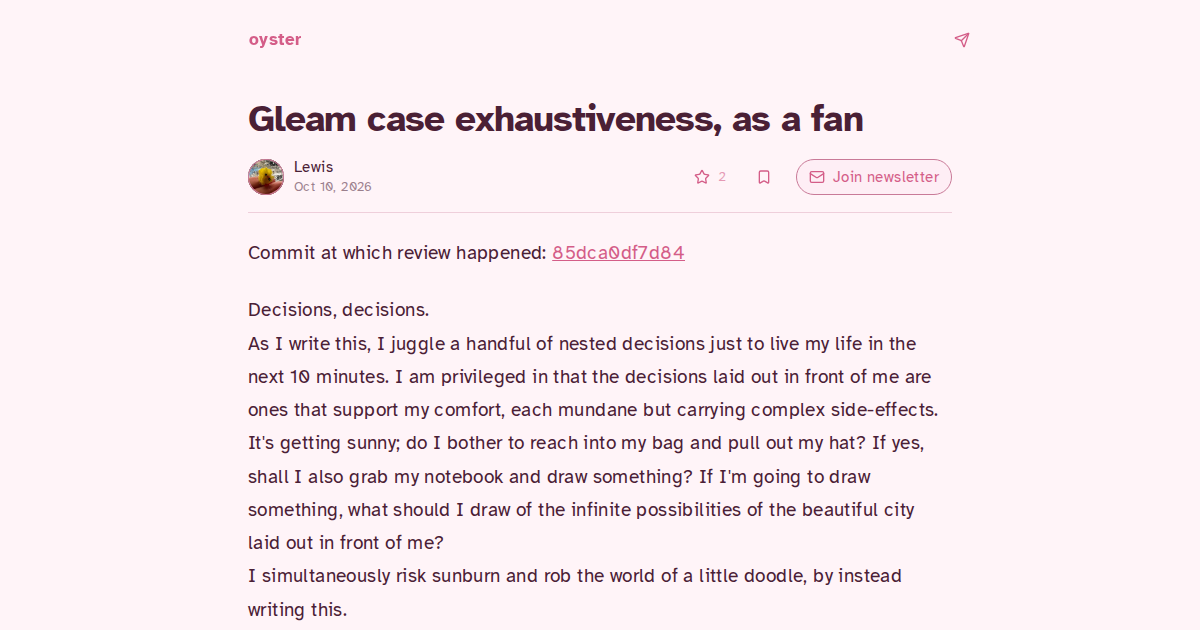Open author name Lewis
This screenshot has width=1200, height=630.
pyautogui.click(x=313, y=167)
